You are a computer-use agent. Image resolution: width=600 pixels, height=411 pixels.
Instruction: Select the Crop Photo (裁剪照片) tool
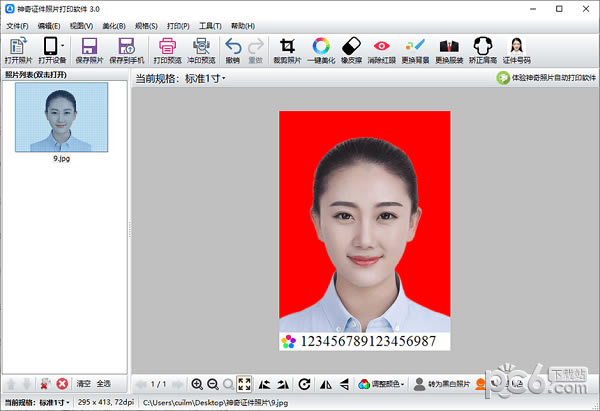pos(288,50)
